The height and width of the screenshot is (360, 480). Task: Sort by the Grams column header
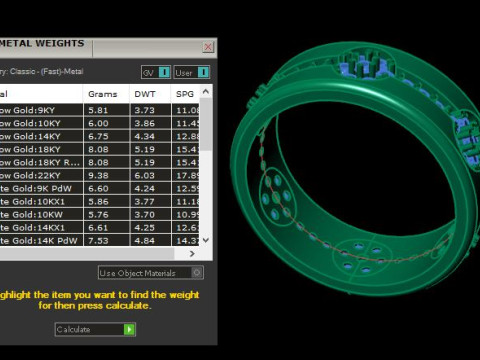tap(106, 94)
